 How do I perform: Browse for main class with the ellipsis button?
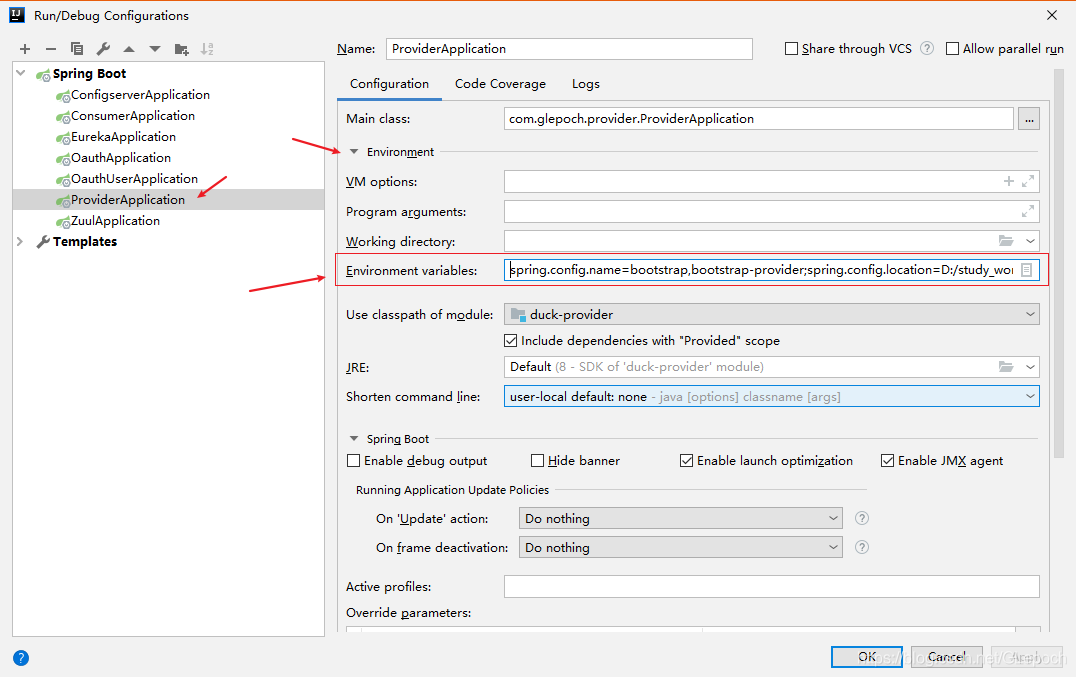pyautogui.click(x=1029, y=119)
